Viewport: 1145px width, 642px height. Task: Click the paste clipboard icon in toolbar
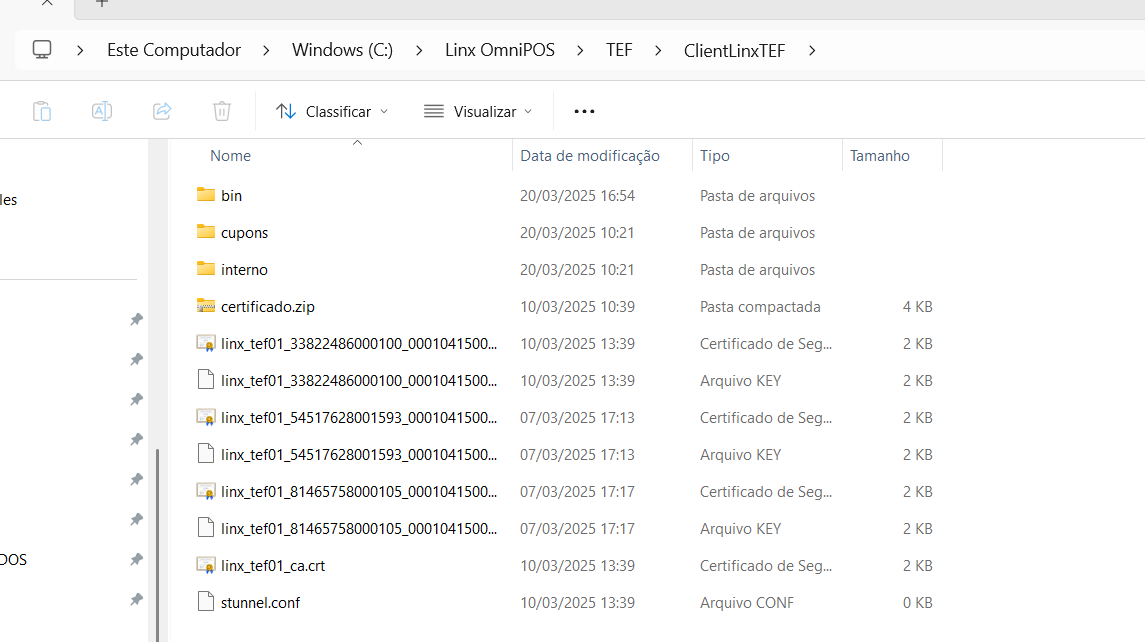click(42, 111)
